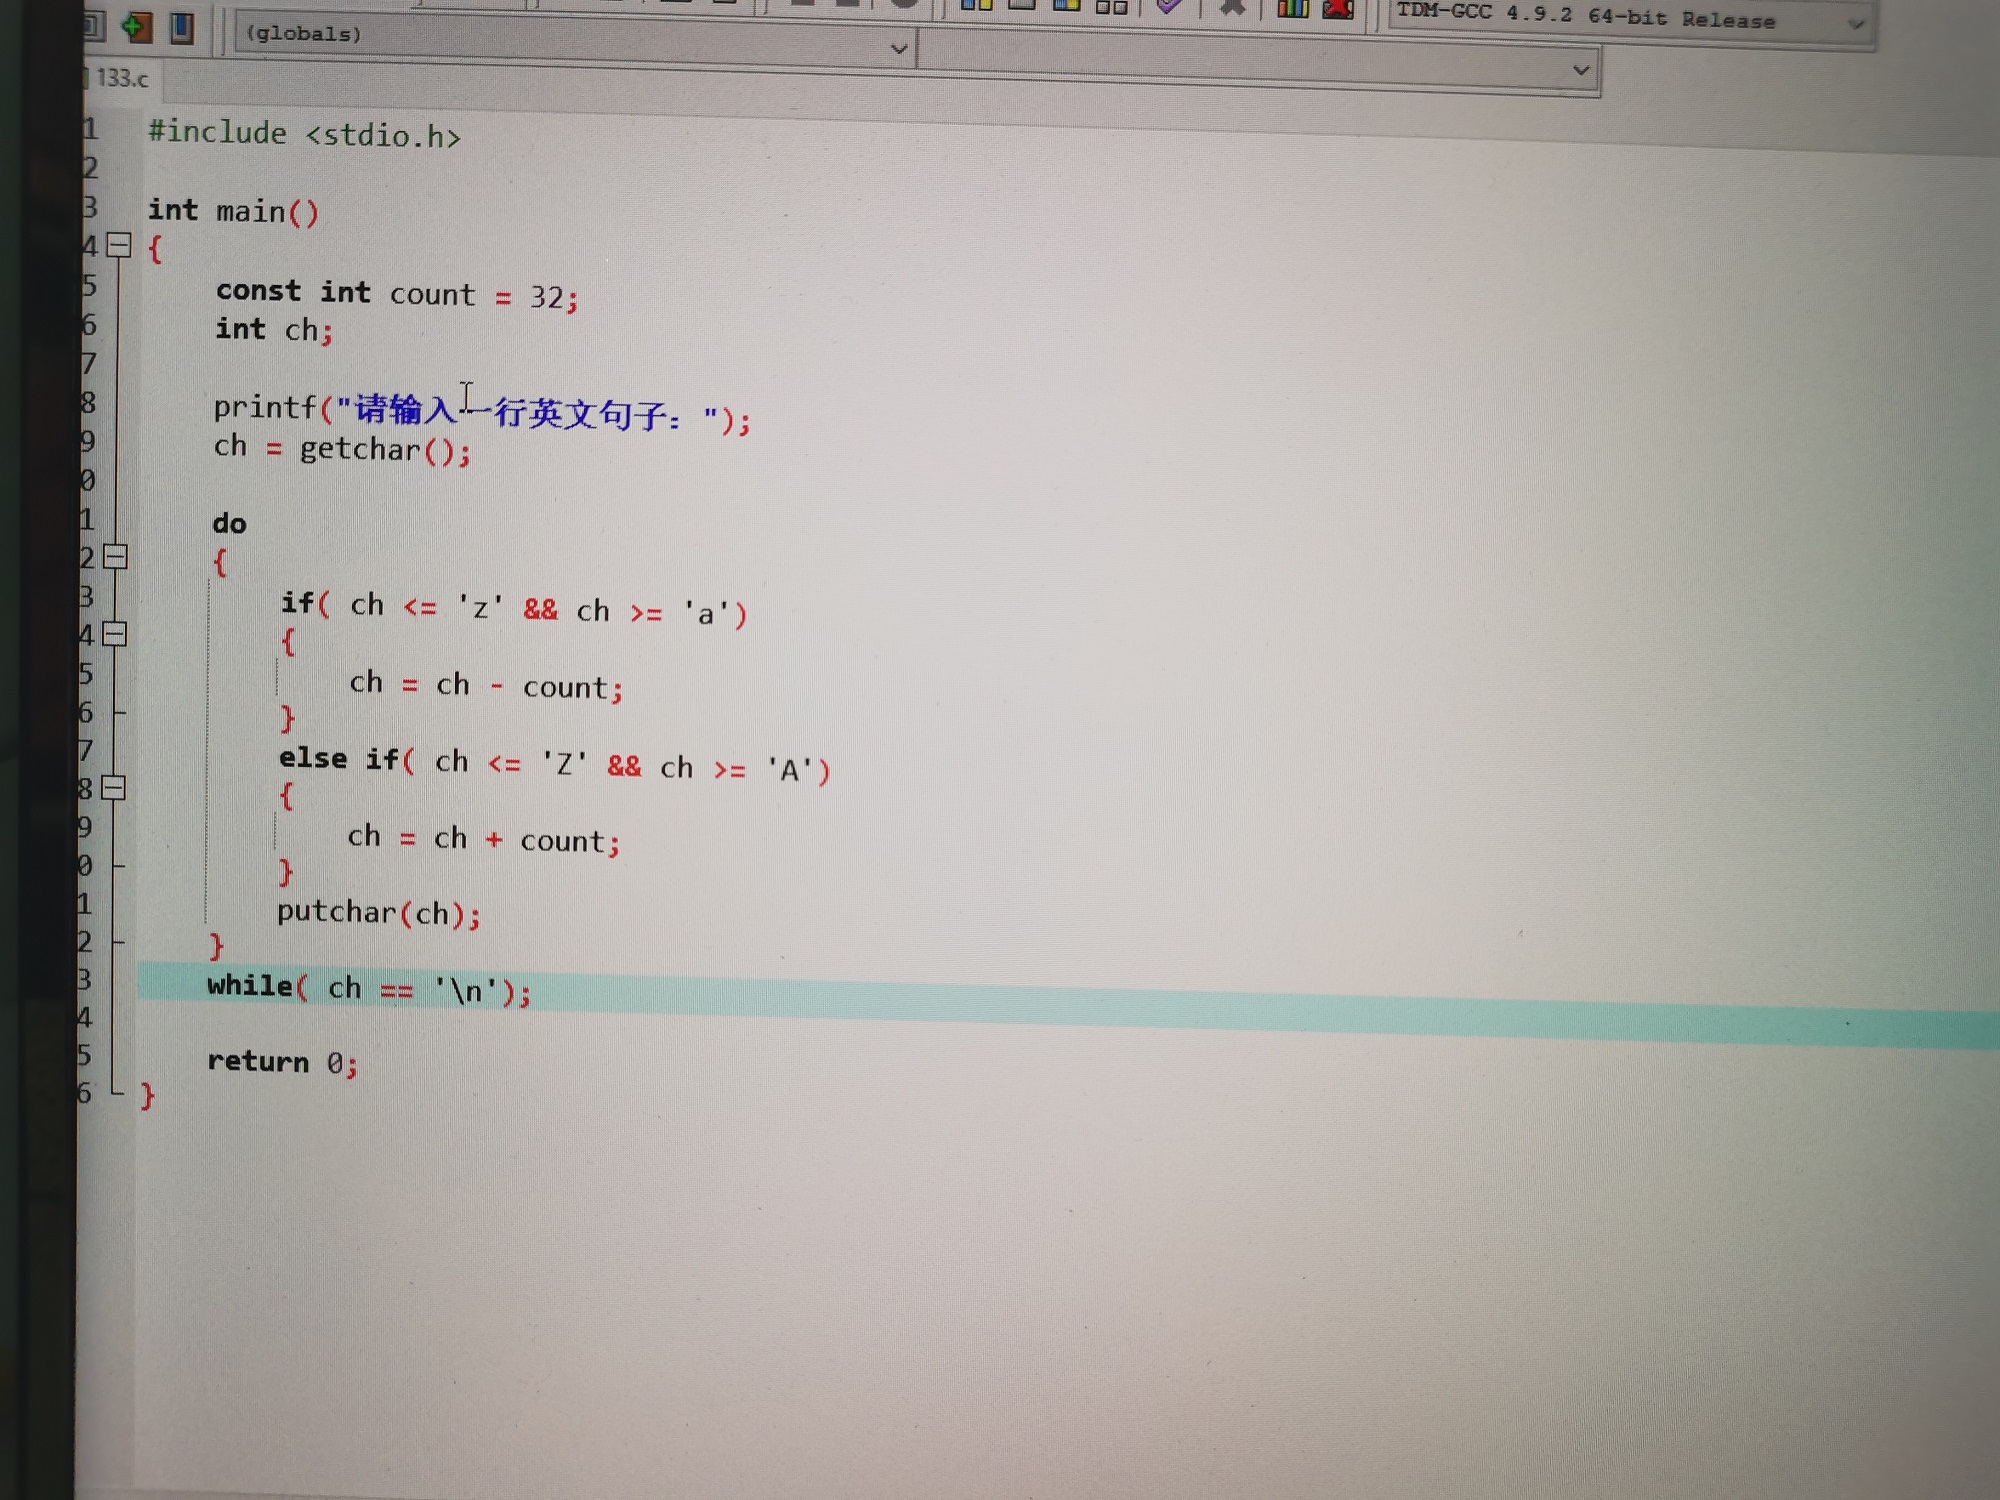Click the 'int main()' line
The image size is (2000, 1500).
pyautogui.click(x=233, y=211)
